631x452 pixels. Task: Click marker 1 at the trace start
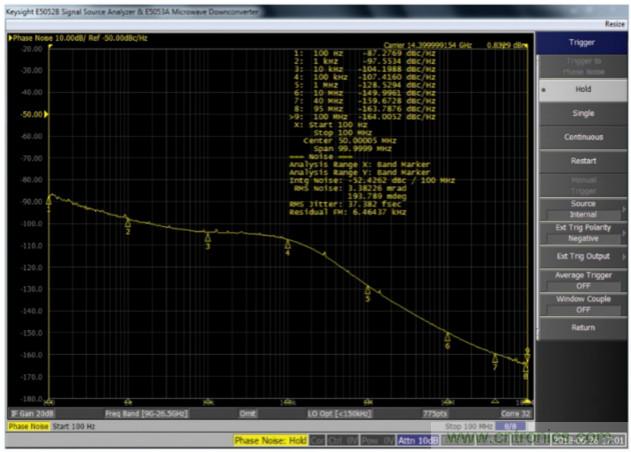pyautogui.click(x=49, y=201)
